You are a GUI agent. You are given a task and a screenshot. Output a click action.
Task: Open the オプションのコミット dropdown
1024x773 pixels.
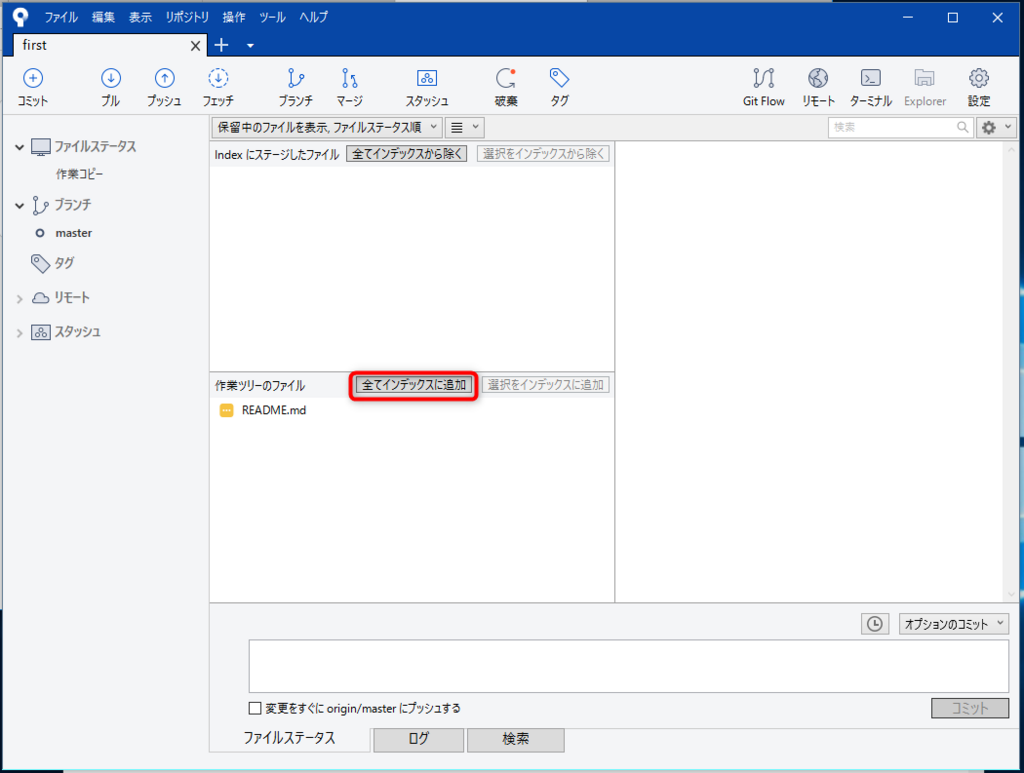click(x=953, y=624)
